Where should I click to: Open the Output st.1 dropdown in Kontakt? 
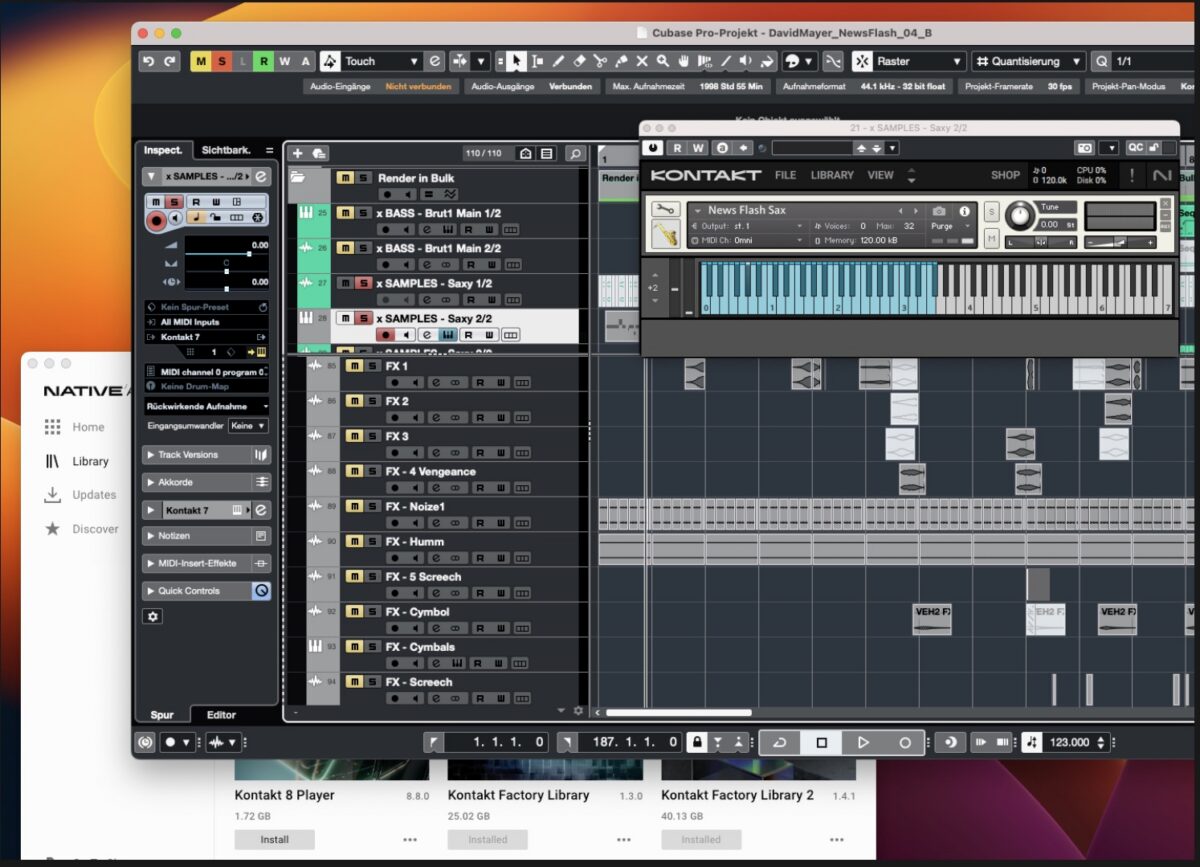[800, 226]
